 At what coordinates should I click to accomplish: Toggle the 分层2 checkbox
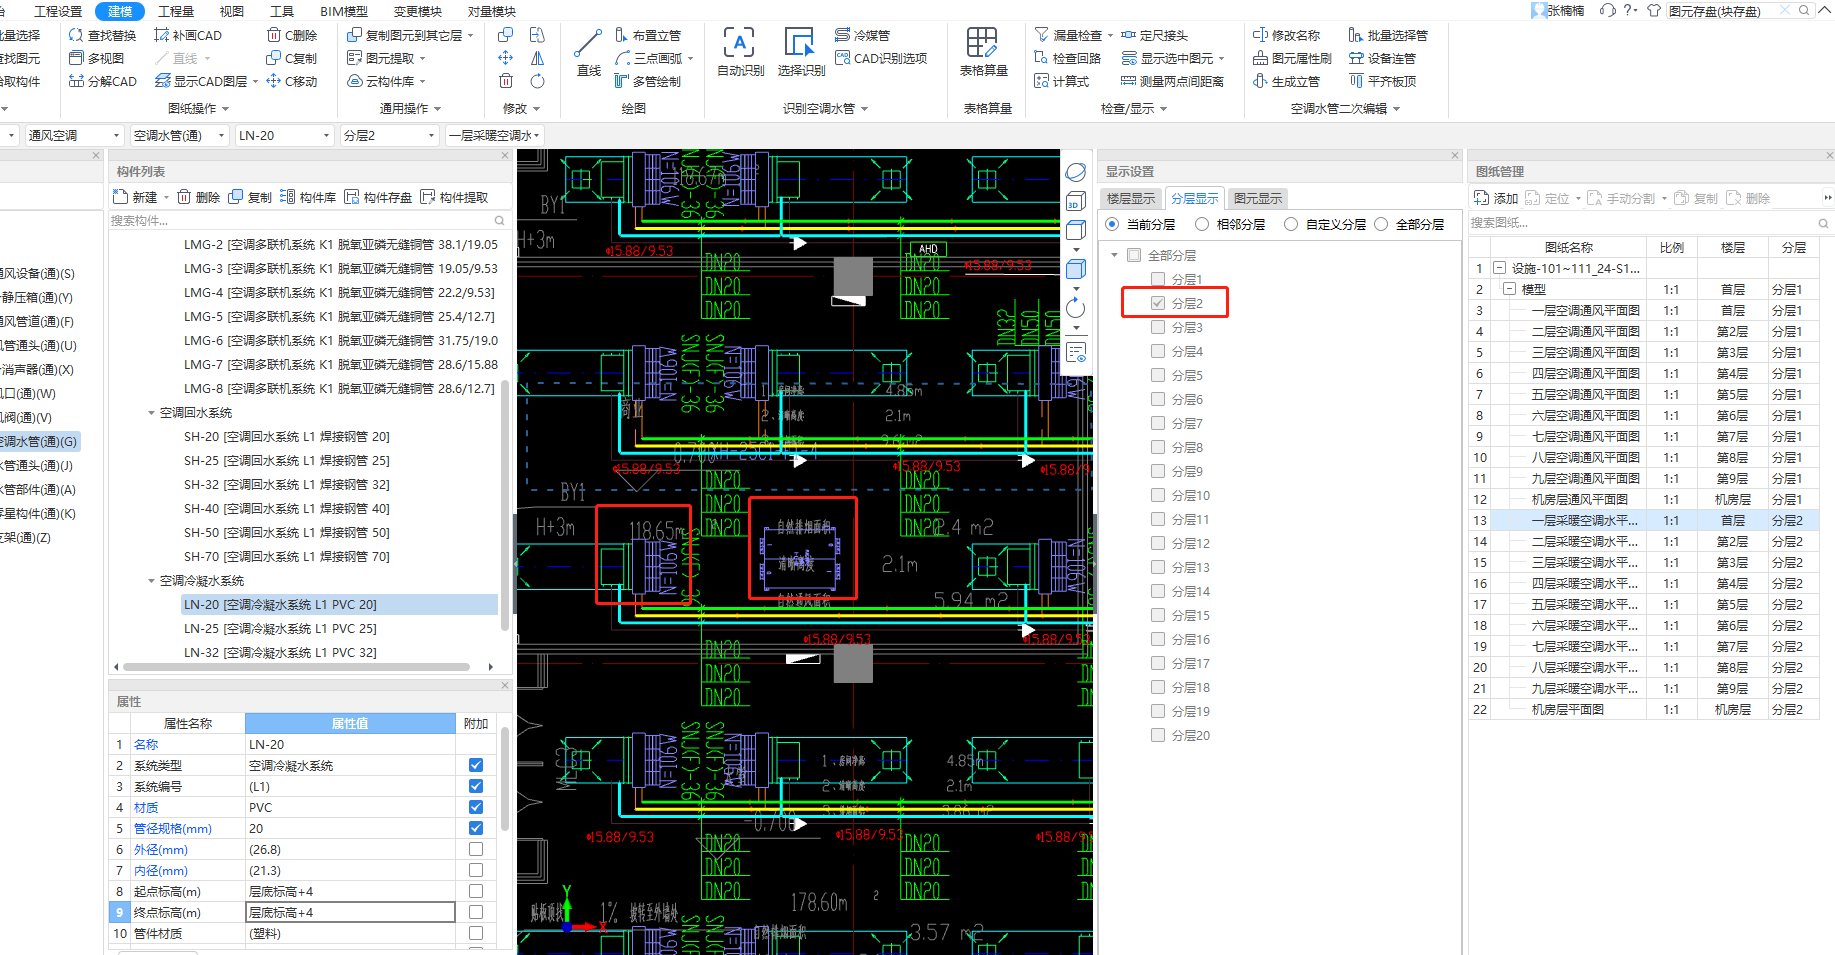coord(1158,303)
